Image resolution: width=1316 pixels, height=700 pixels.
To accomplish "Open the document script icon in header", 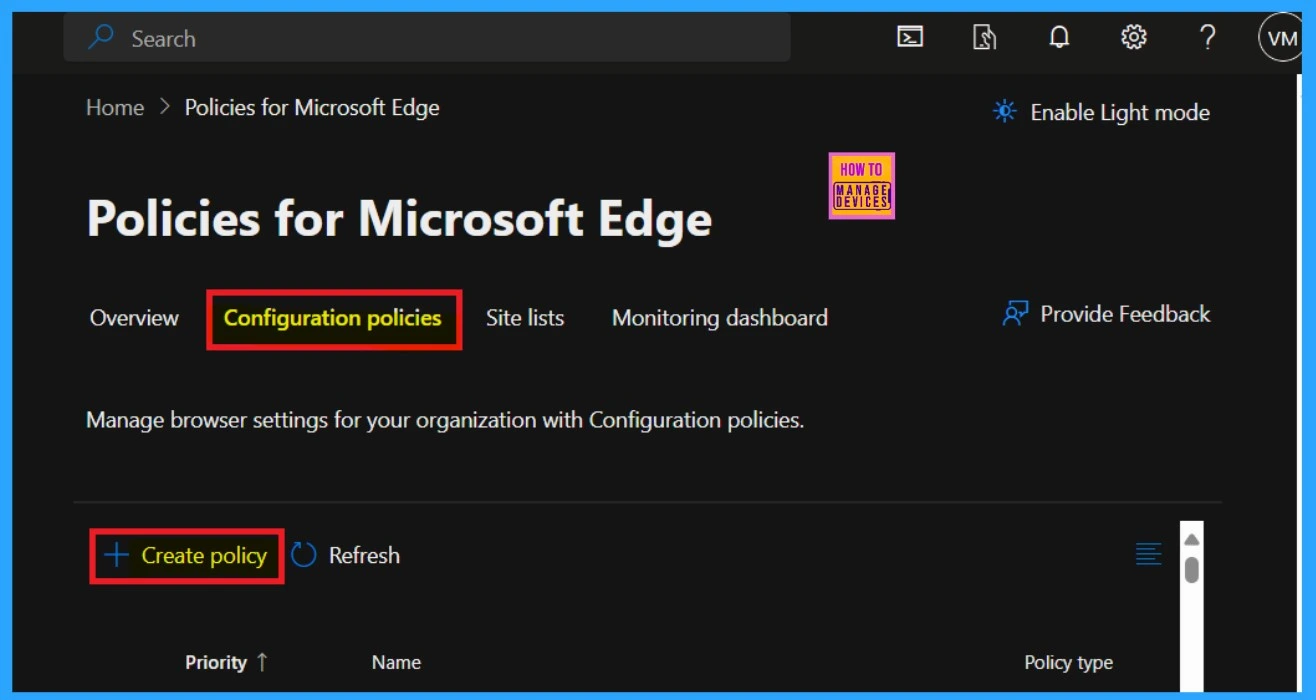I will tap(984, 38).
